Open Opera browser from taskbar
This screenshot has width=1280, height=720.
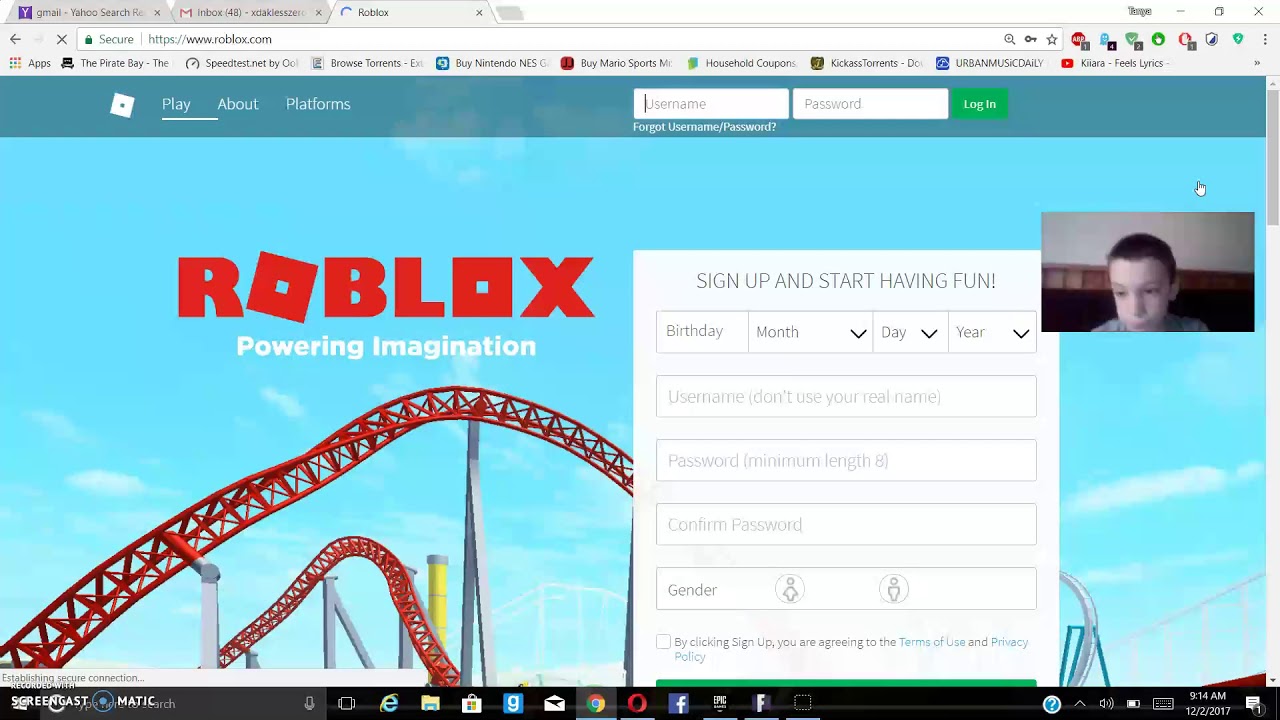637,703
